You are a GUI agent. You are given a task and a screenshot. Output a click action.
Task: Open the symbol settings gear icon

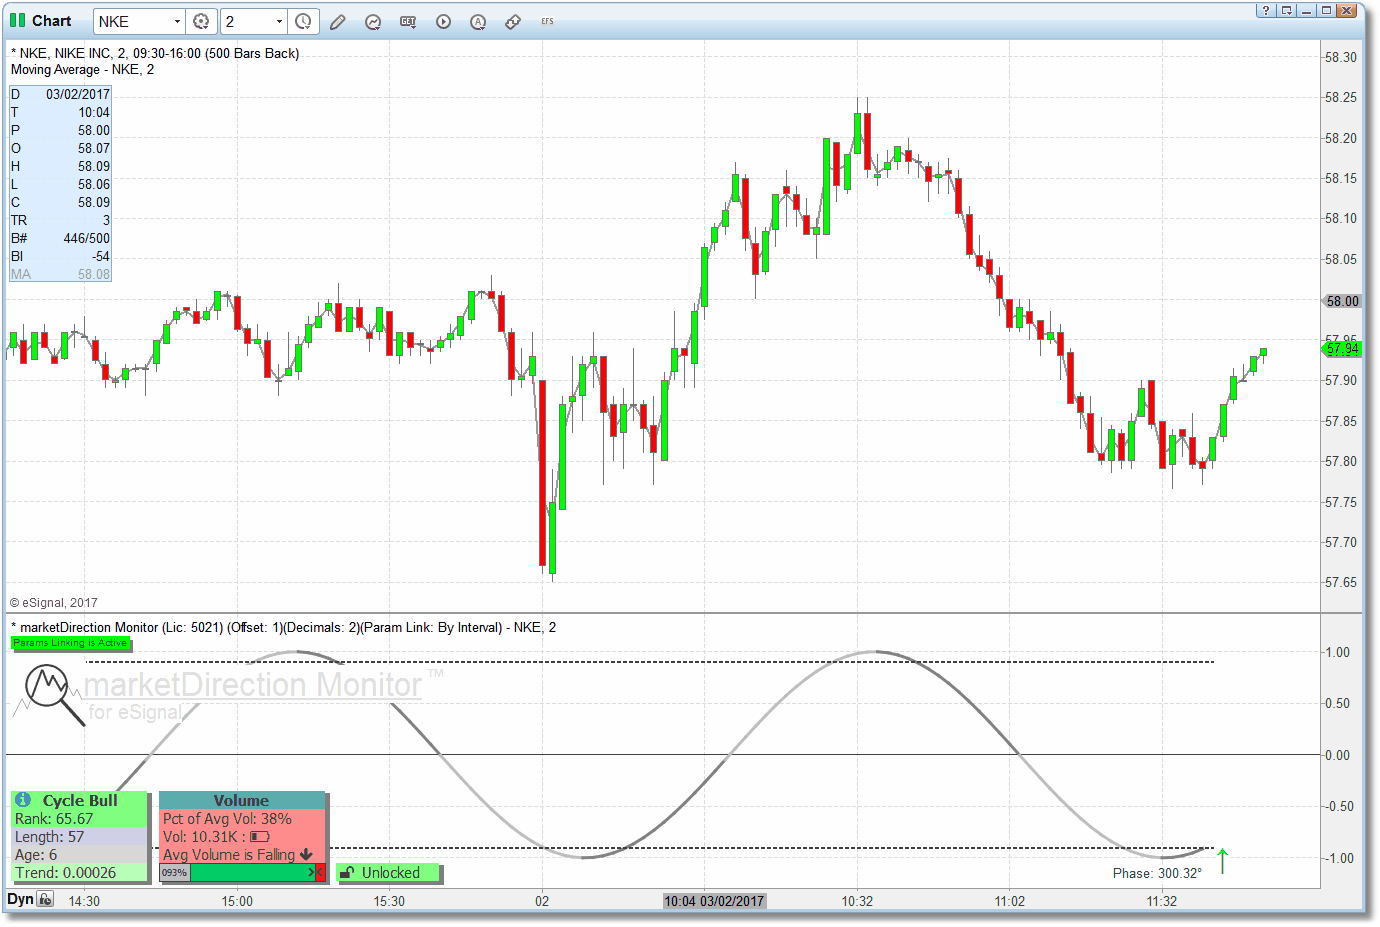pos(201,21)
